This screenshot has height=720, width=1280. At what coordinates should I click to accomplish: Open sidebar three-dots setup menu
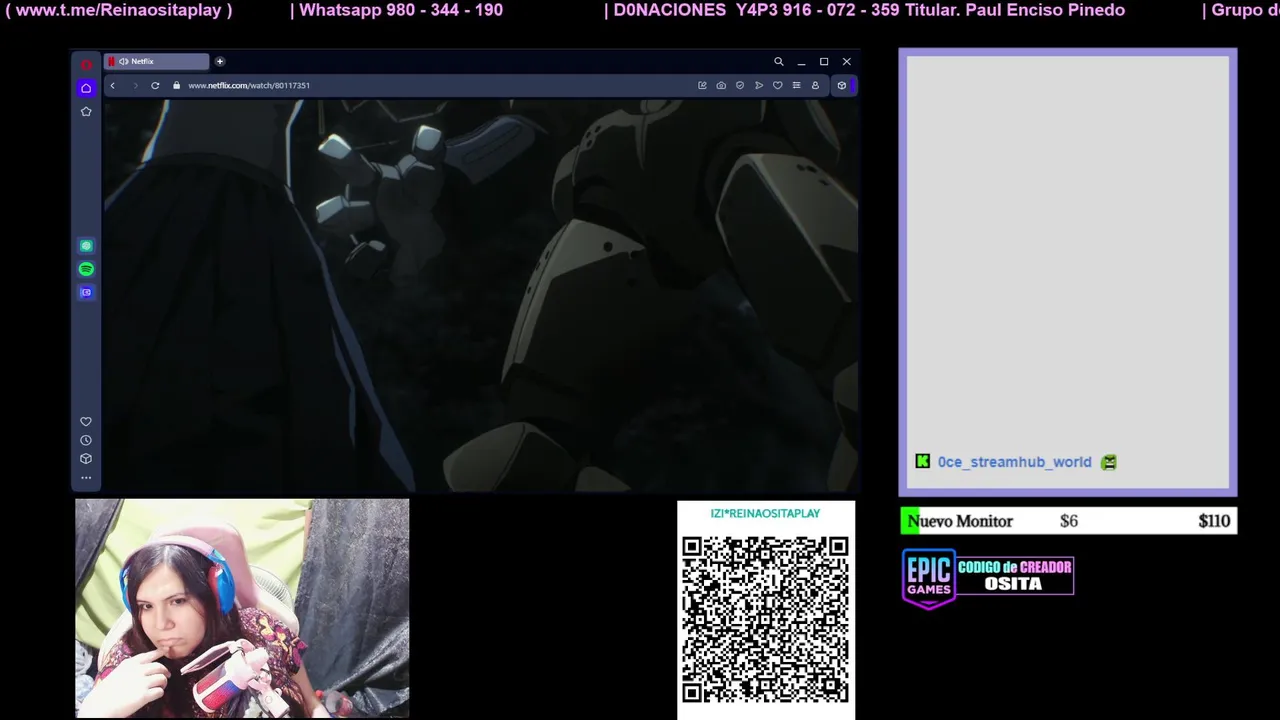86,478
